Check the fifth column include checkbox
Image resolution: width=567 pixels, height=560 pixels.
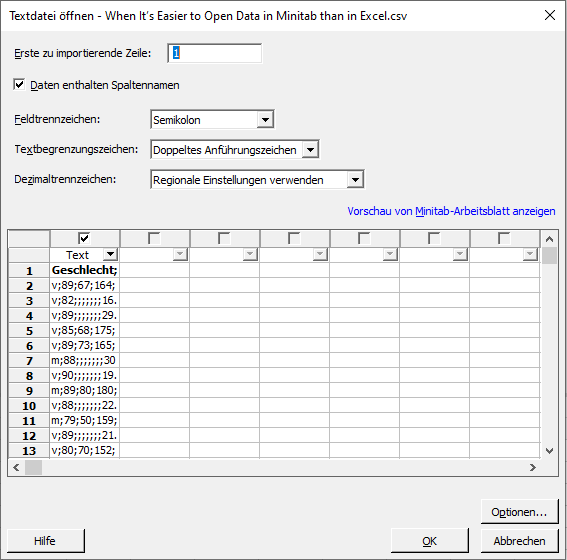click(364, 238)
